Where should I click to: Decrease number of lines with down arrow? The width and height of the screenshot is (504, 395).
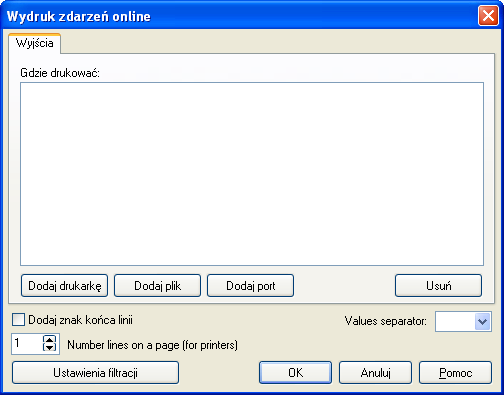point(49,348)
